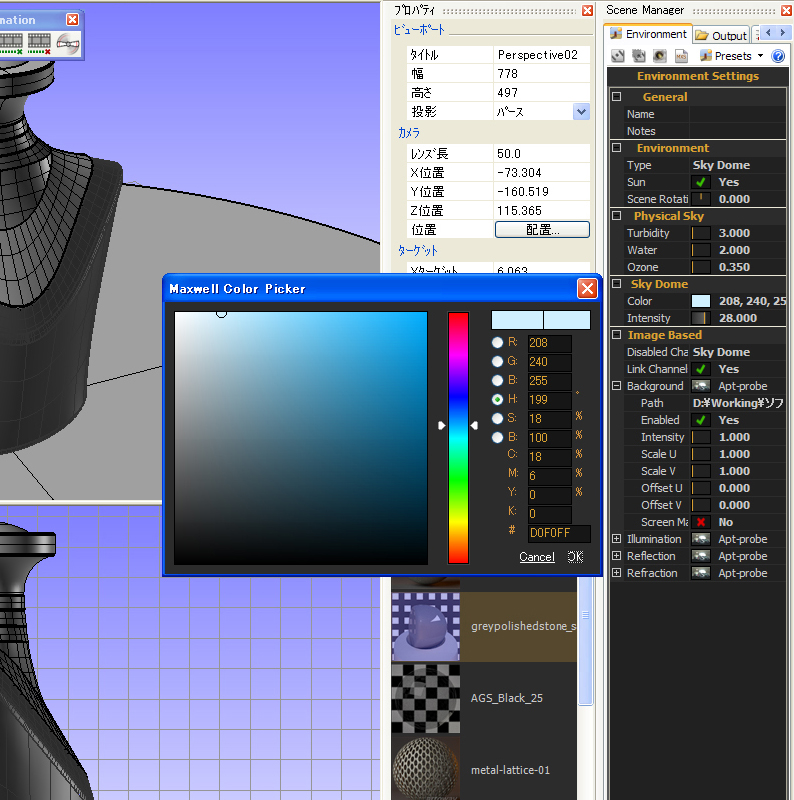Click the Sky Dome Color swatch
This screenshot has width=794, height=800.
(x=701, y=301)
